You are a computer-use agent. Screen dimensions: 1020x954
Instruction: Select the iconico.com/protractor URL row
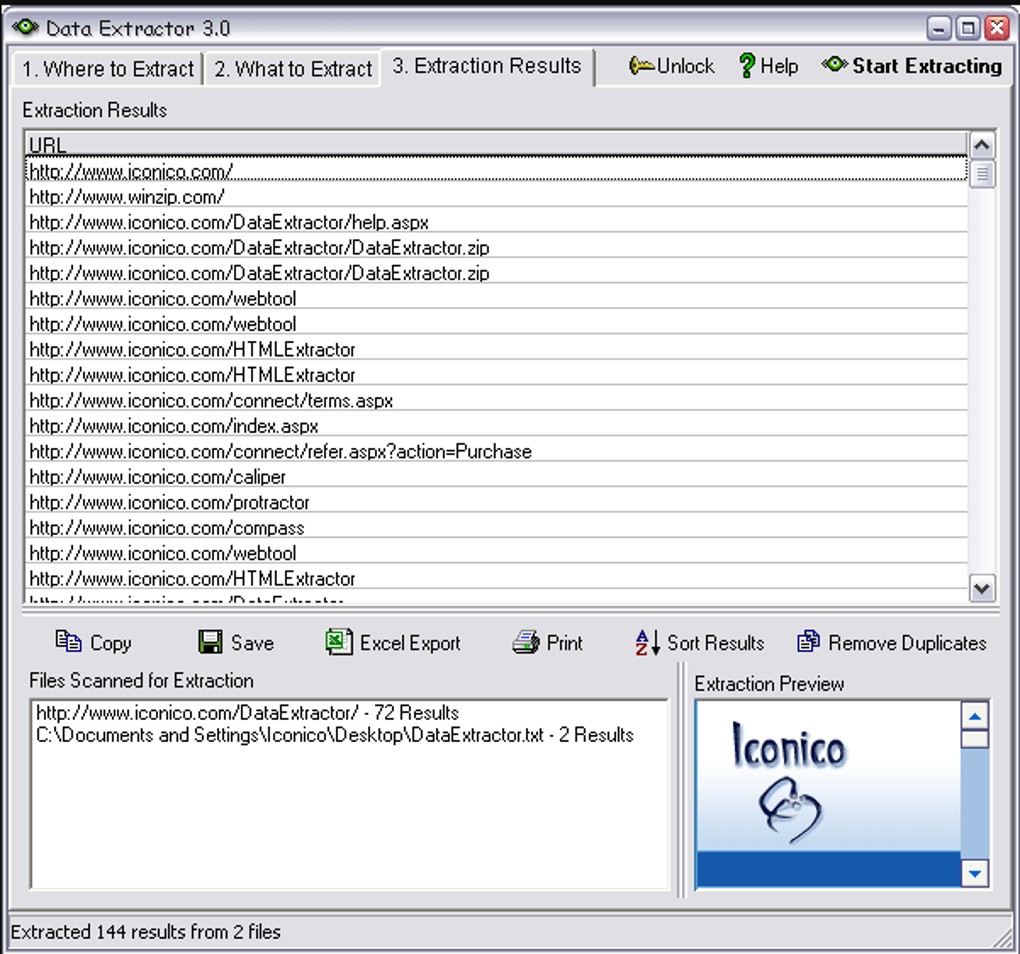click(496, 501)
